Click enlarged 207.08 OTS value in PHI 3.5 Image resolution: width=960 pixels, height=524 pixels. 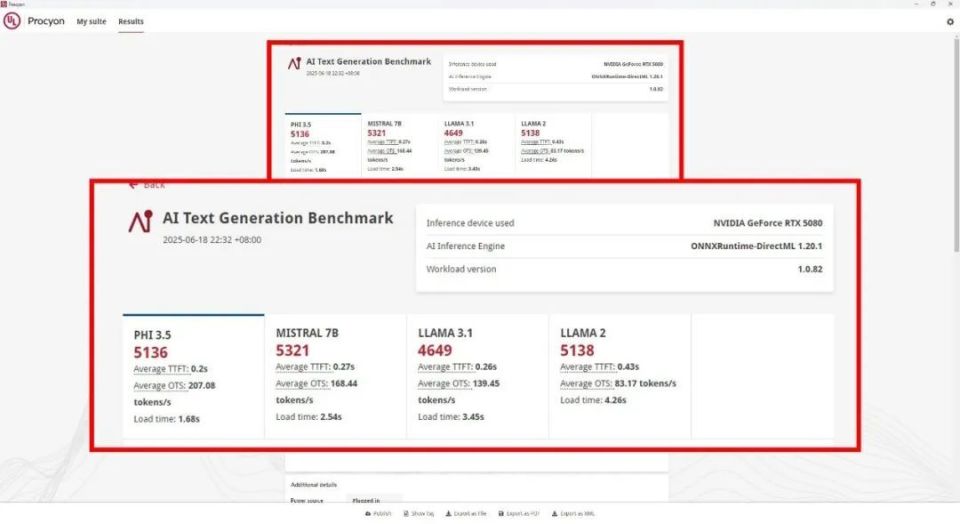[201, 386]
